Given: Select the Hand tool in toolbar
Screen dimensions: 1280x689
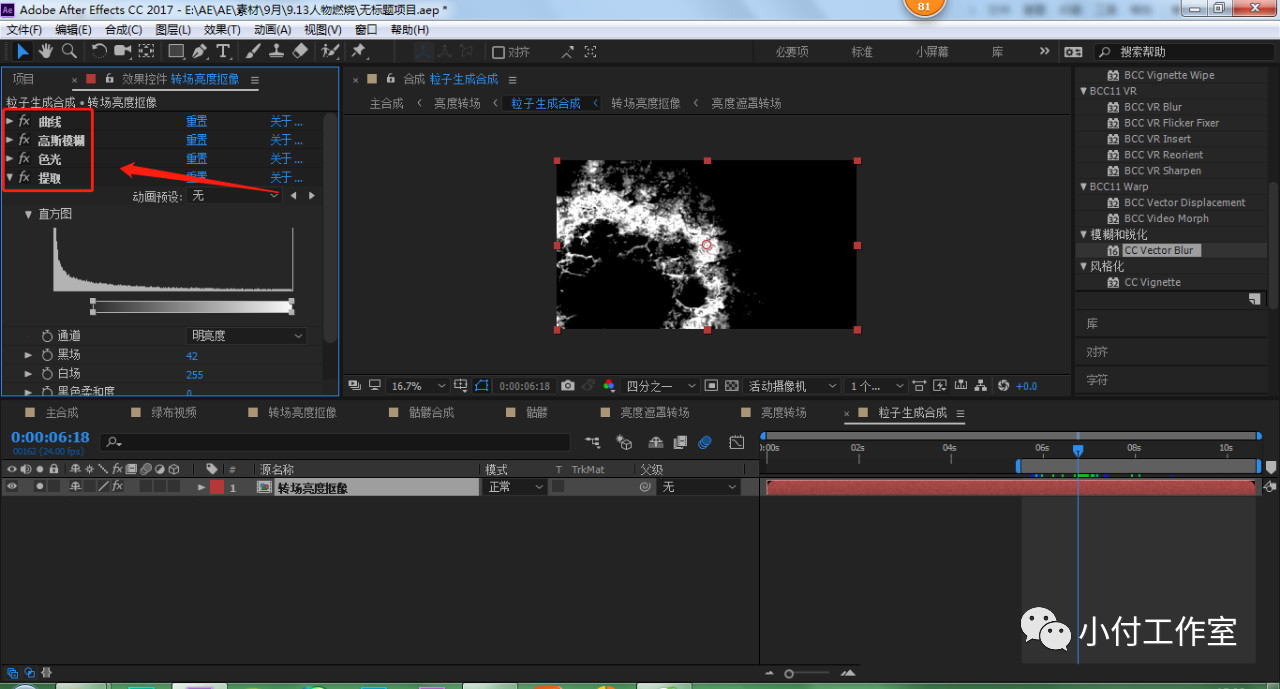Looking at the screenshot, I should (46, 51).
